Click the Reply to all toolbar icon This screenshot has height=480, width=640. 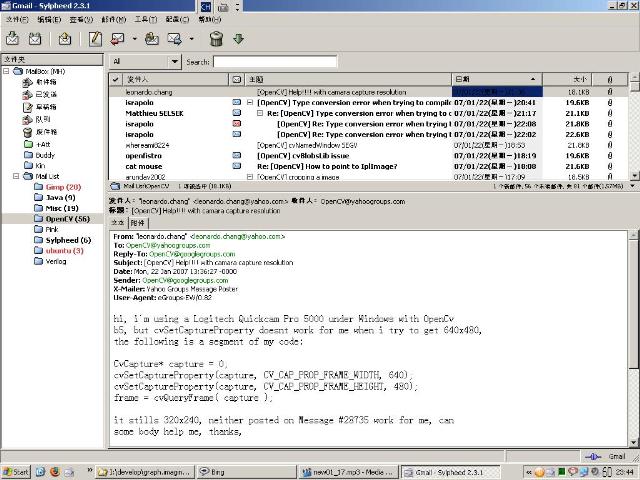pos(152,39)
